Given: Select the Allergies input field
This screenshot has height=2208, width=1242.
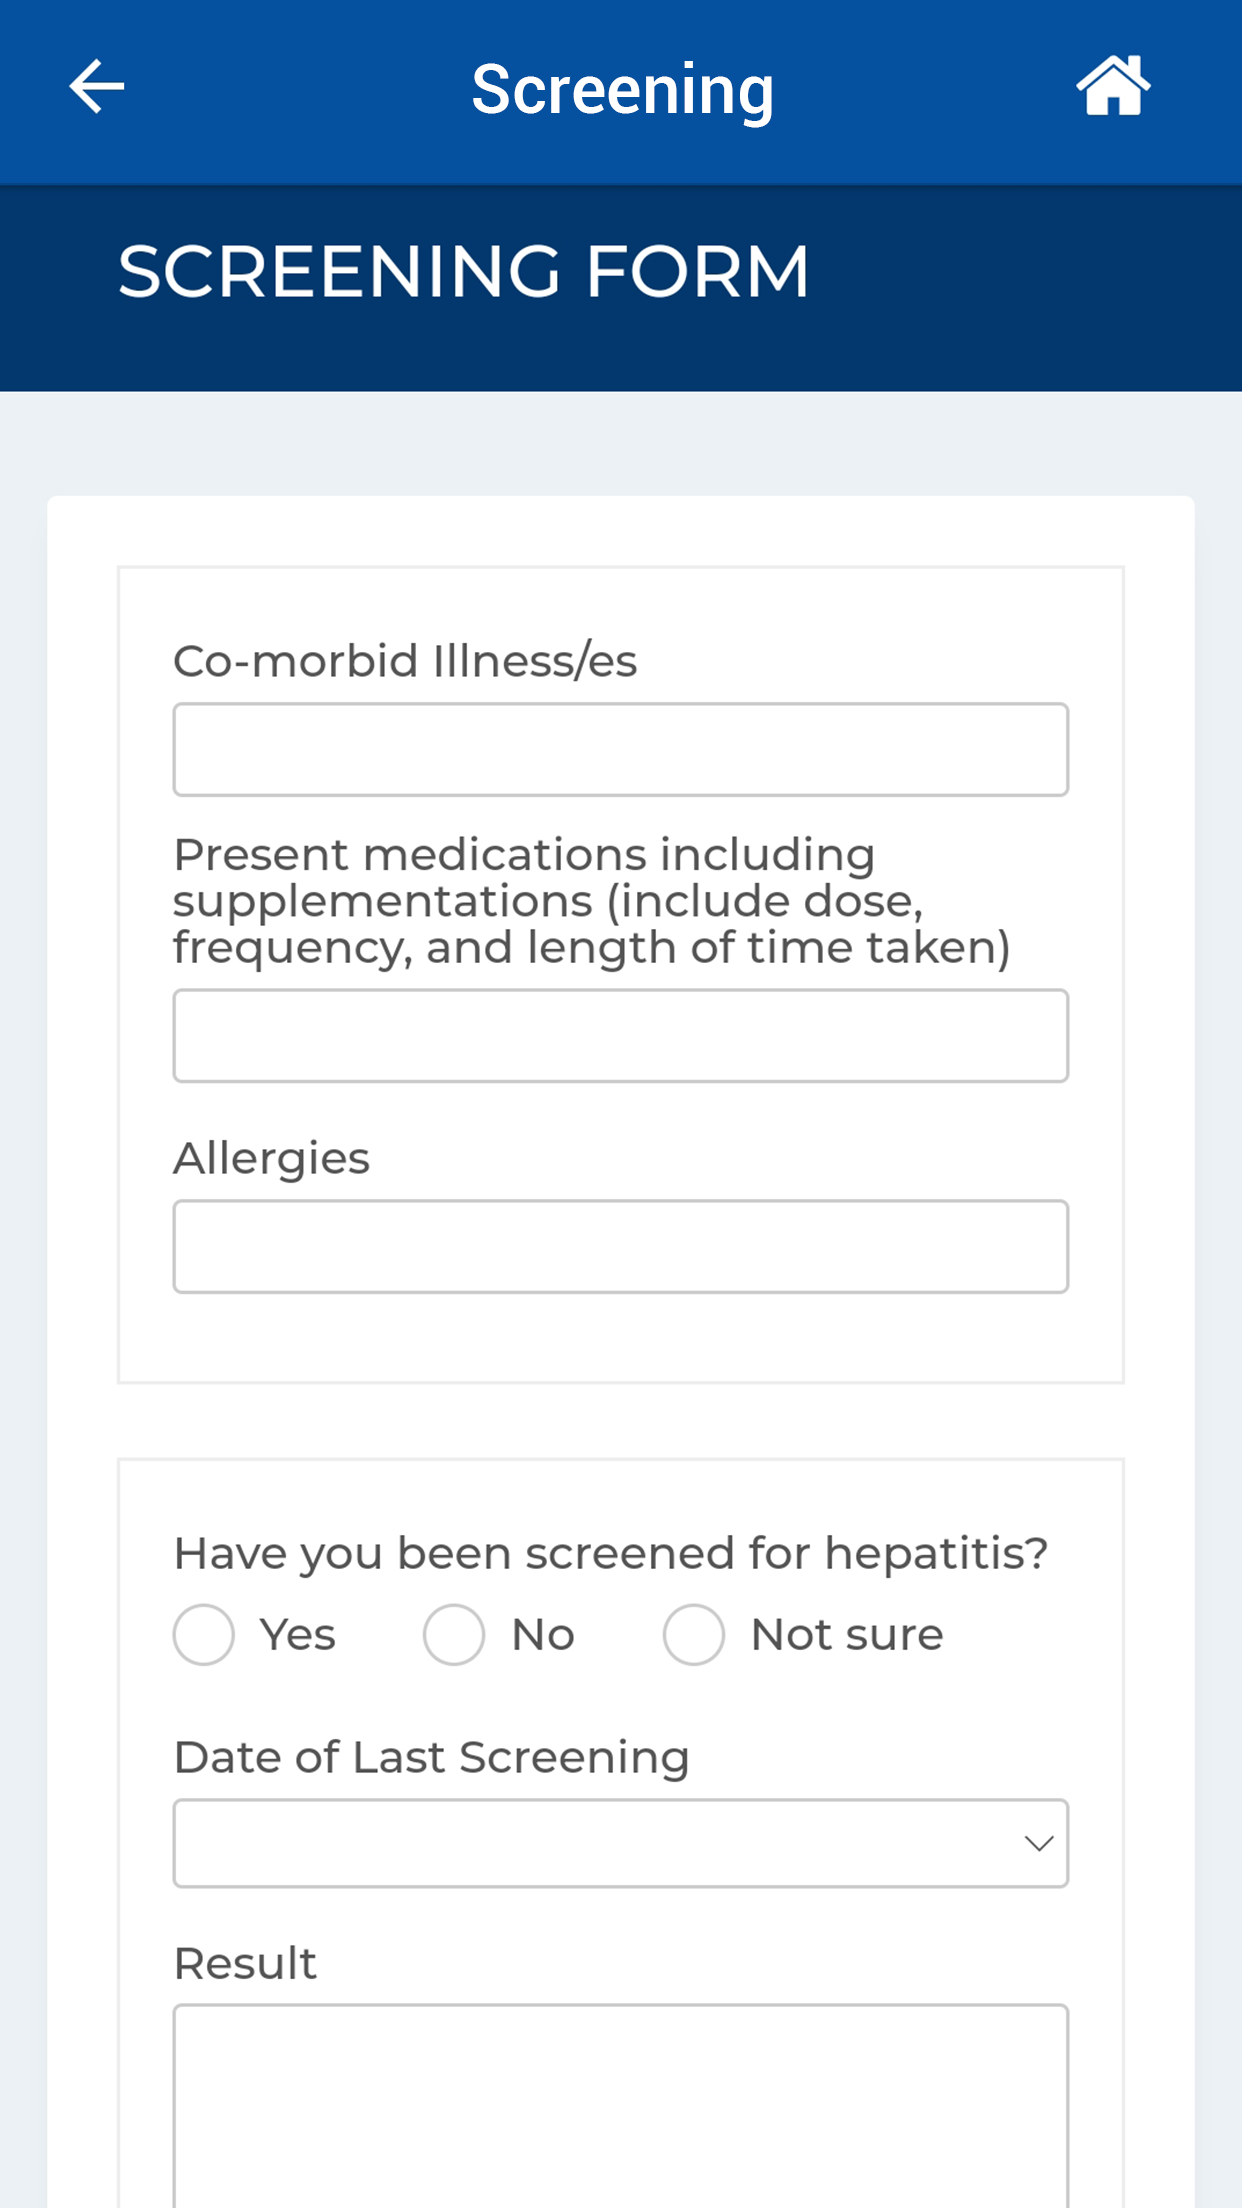Looking at the screenshot, I should [x=621, y=1247].
